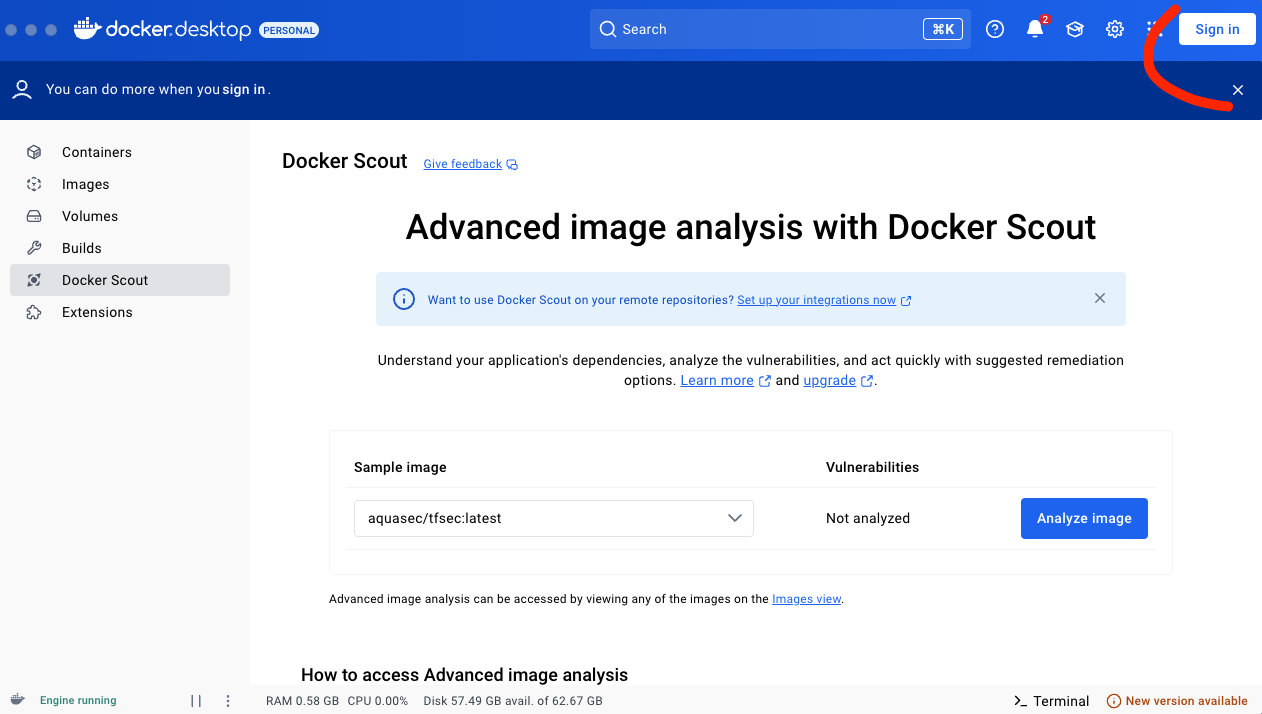
Task: Open the Learn more link
Action: (717, 381)
